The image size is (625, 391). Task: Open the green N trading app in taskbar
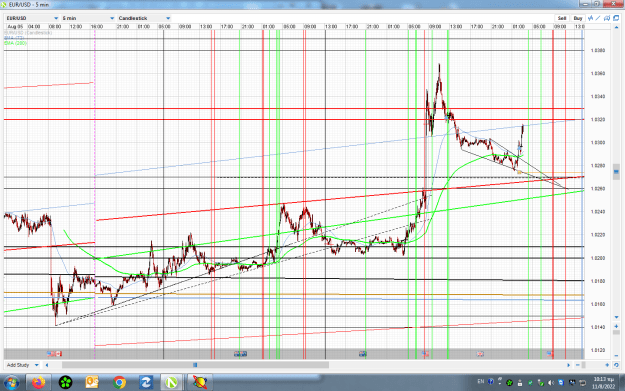point(172,383)
